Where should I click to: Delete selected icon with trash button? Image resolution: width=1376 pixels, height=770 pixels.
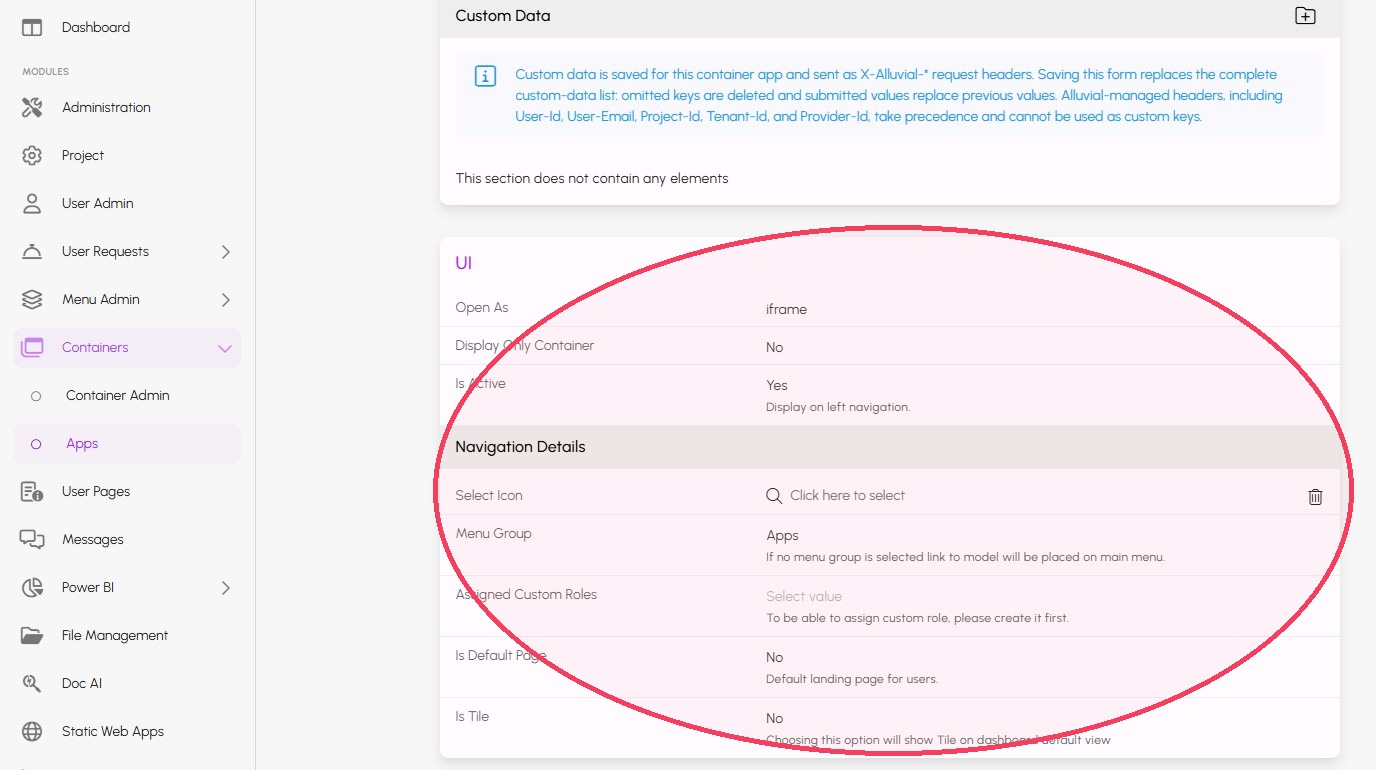[x=1315, y=496]
